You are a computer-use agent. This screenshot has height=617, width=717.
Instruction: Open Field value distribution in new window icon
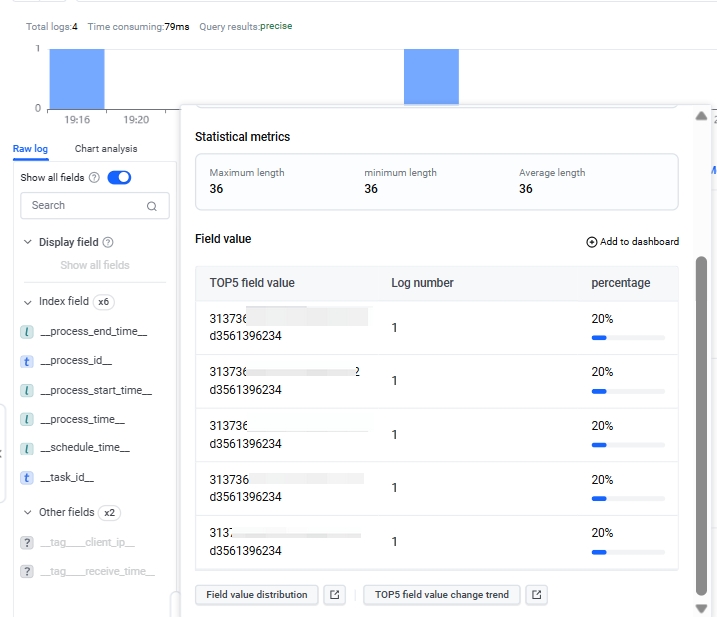click(x=335, y=595)
